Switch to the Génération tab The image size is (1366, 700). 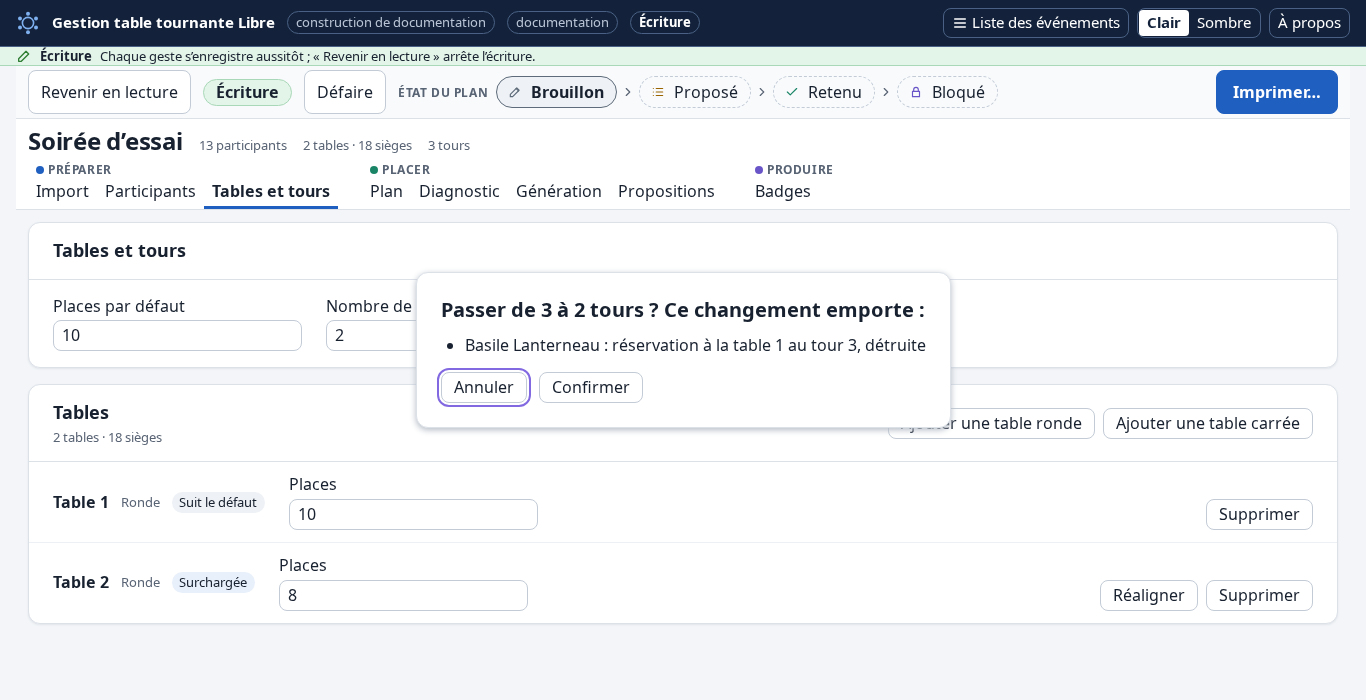[559, 191]
